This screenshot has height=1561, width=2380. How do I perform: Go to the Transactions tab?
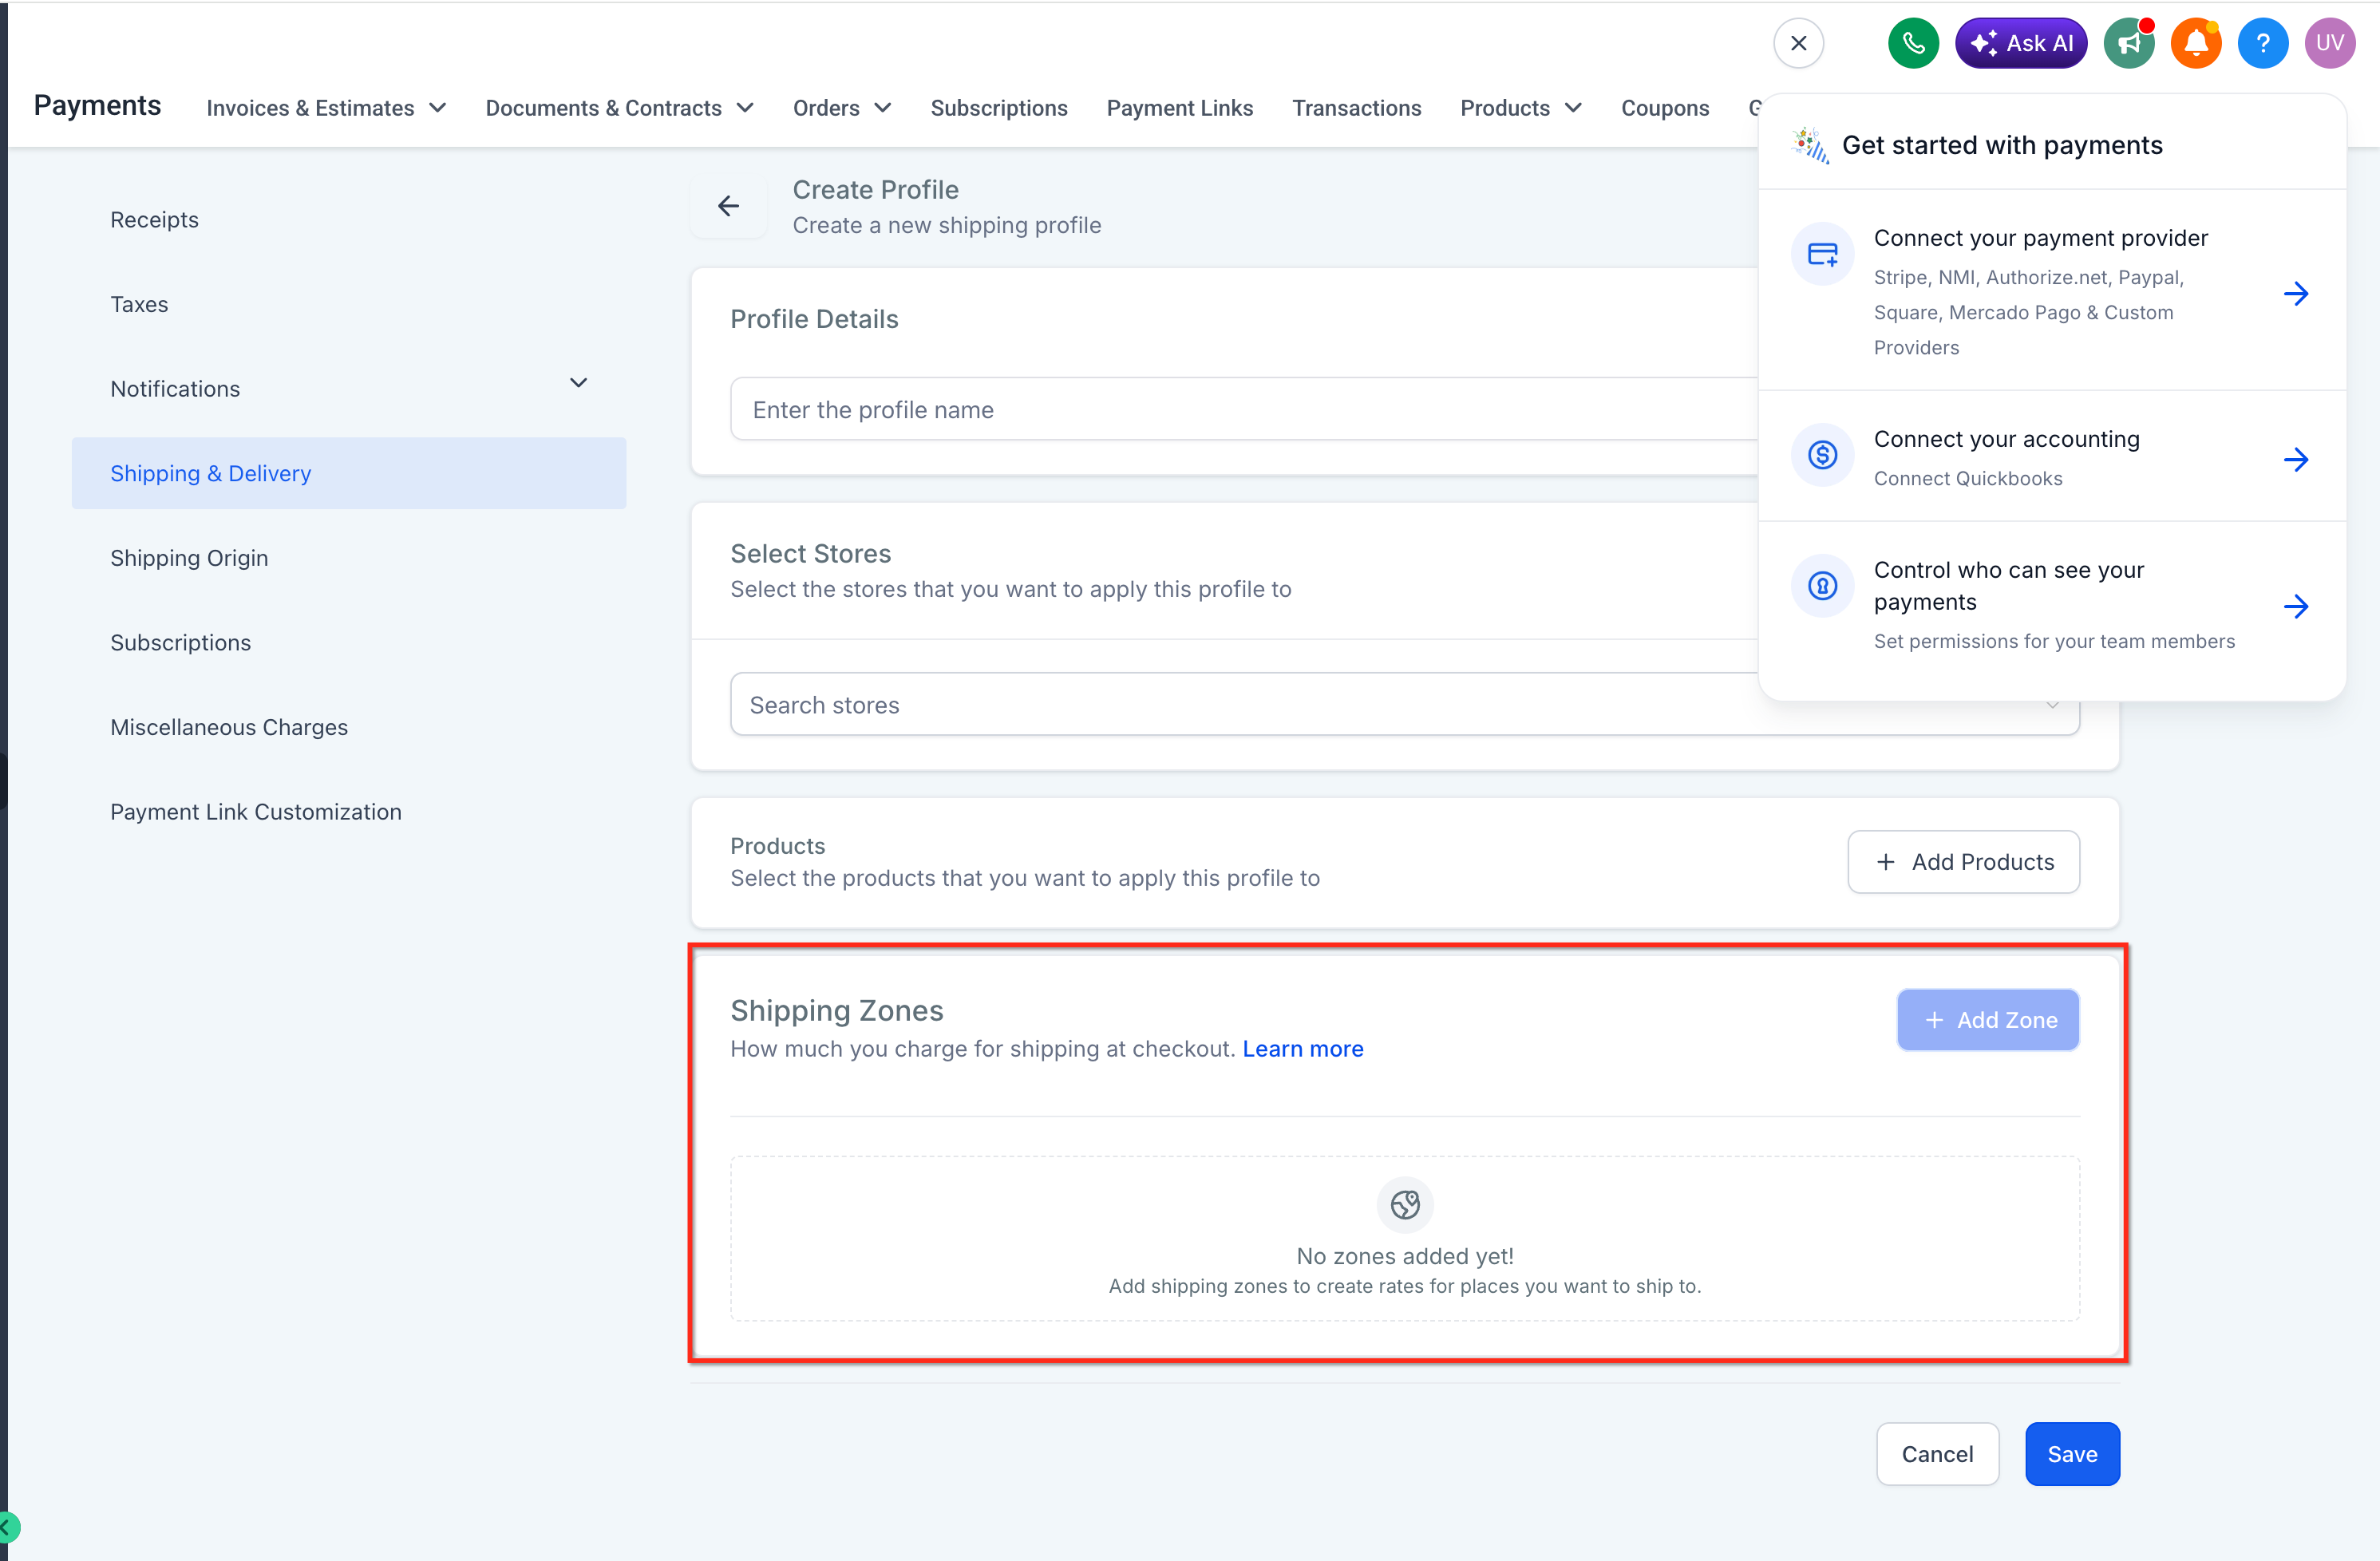(x=1356, y=107)
